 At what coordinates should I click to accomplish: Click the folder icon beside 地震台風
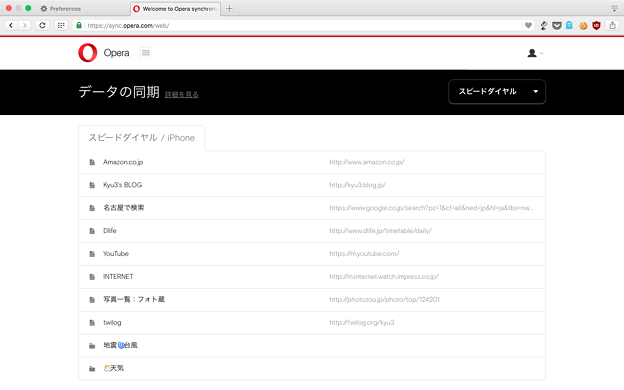point(92,346)
